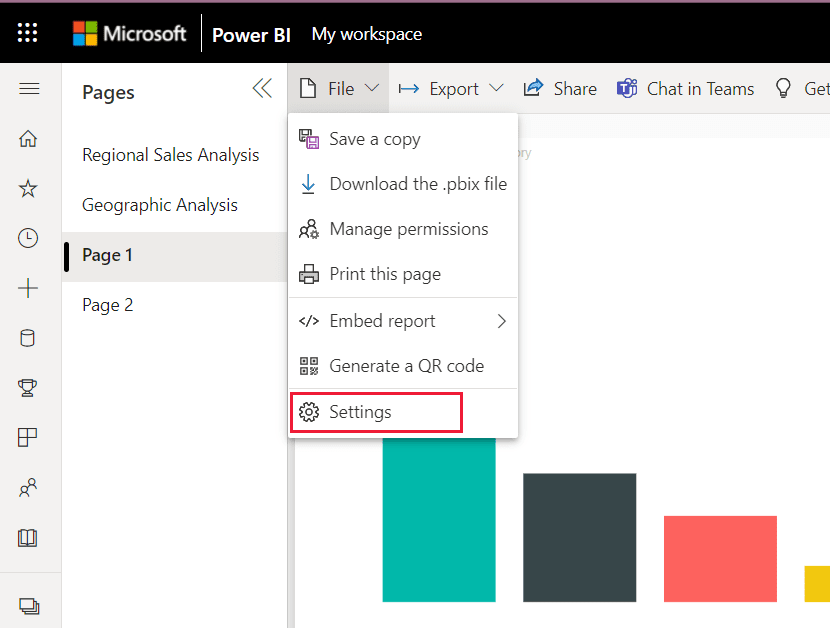Open Apps grid icon in sidebar
The width and height of the screenshot is (830, 628).
28,437
